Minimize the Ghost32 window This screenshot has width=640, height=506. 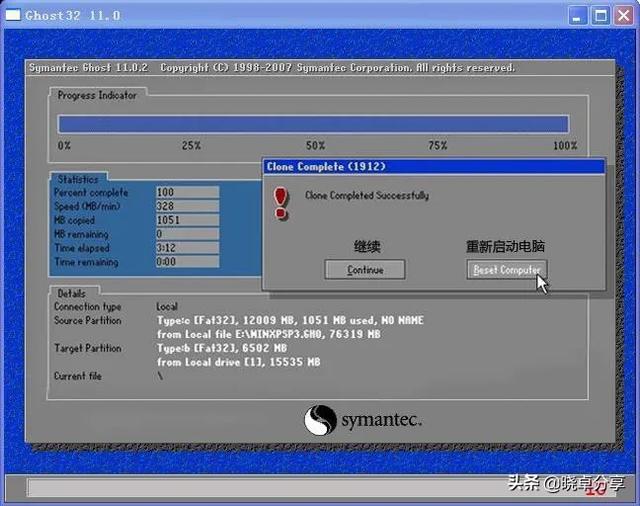[579, 15]
